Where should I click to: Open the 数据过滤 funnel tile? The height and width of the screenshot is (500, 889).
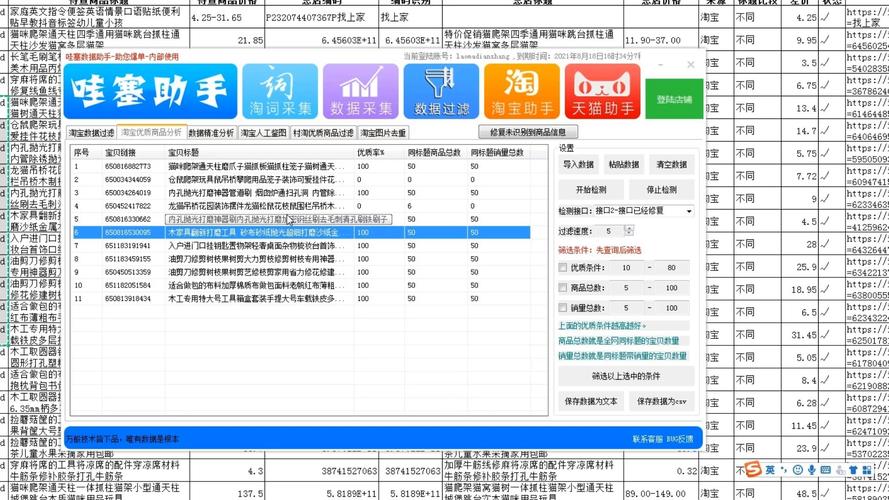pyautogui.click(x=441, y=91)
